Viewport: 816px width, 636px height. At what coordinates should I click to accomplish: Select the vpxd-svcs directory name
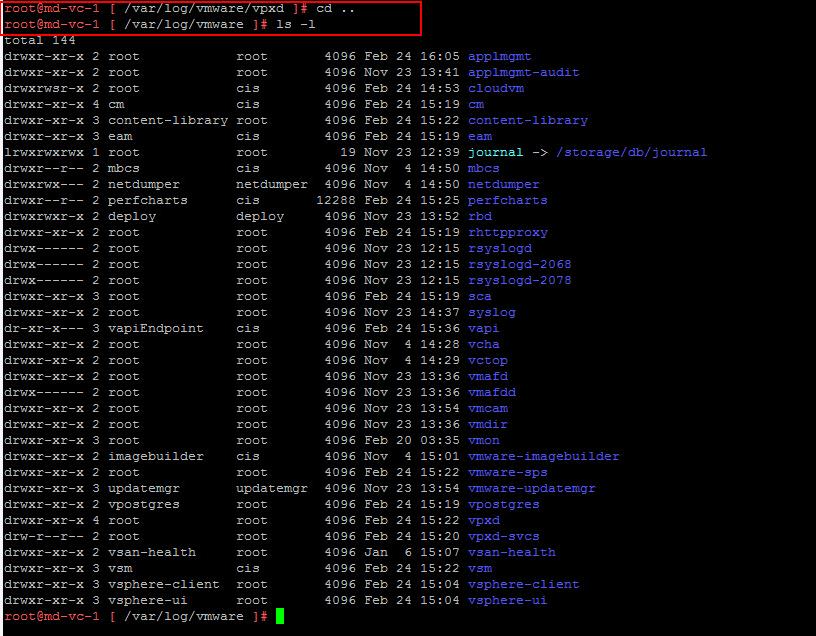[503, 537]
